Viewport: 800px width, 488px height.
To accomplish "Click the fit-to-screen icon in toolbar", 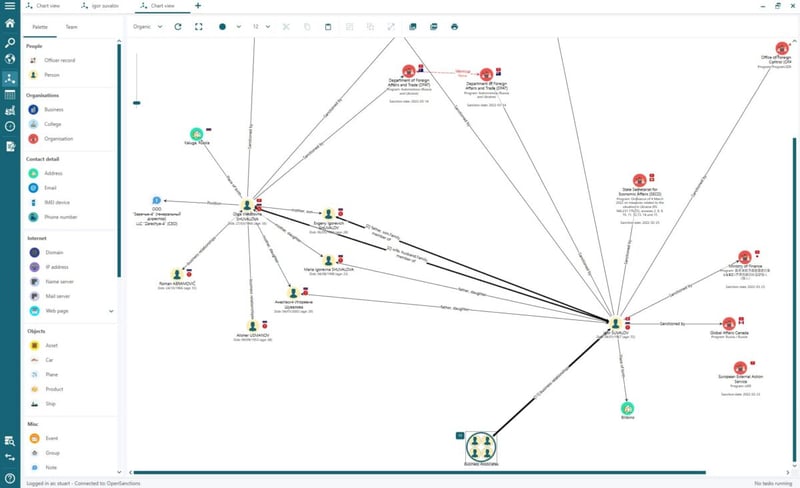I will (198, 27).
